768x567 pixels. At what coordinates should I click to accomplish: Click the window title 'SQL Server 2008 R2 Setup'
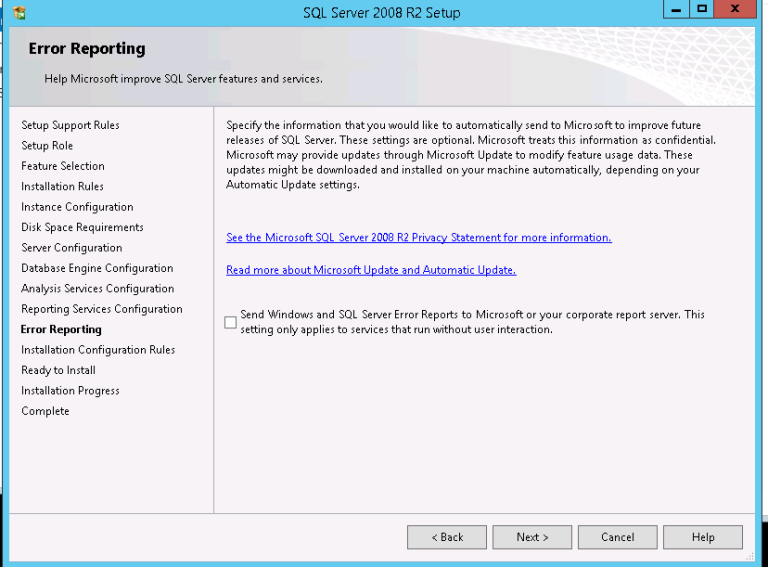382,13
